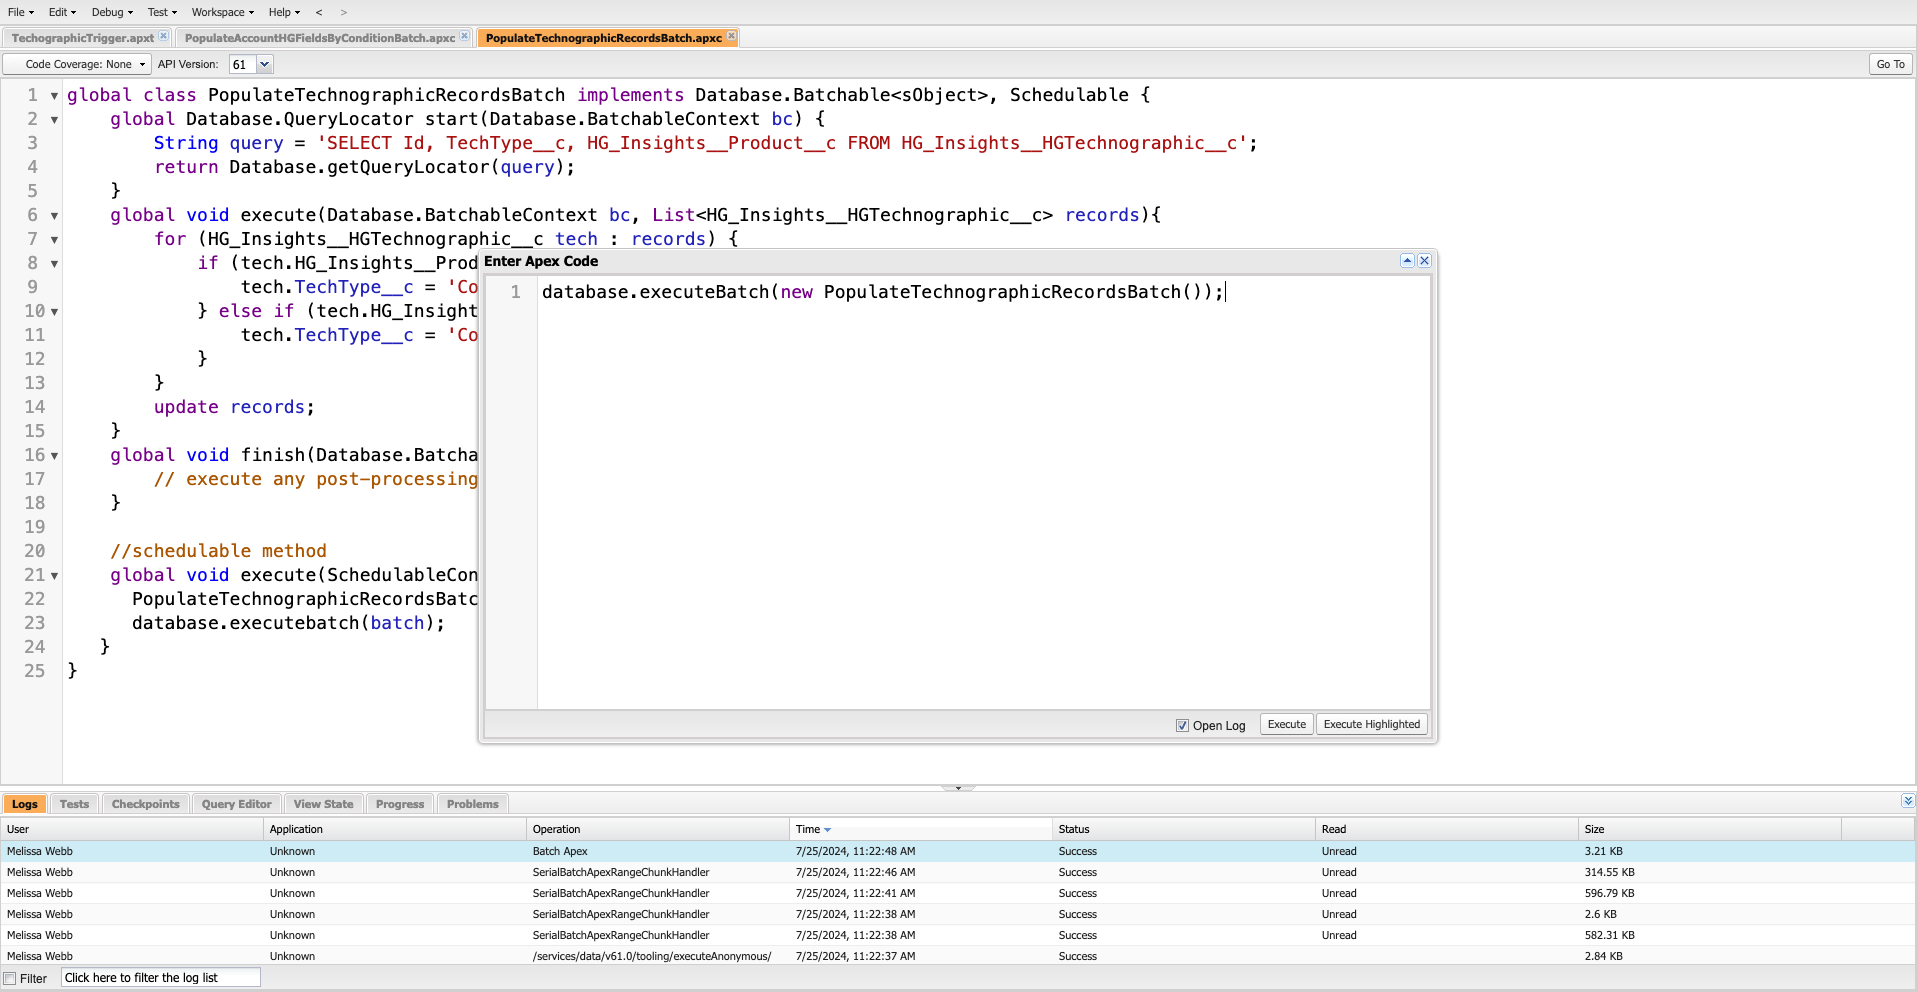Fold the for loop at line 7

click(x=54, y=240)
